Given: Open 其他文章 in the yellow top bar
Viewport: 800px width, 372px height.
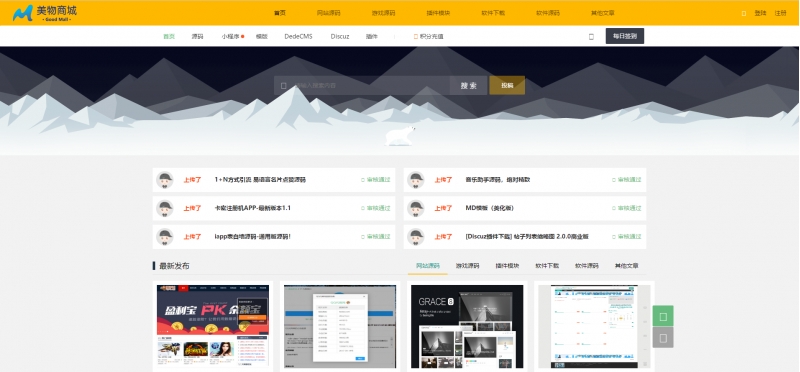Looking at the screenshot, I should (x=603, y=13).
